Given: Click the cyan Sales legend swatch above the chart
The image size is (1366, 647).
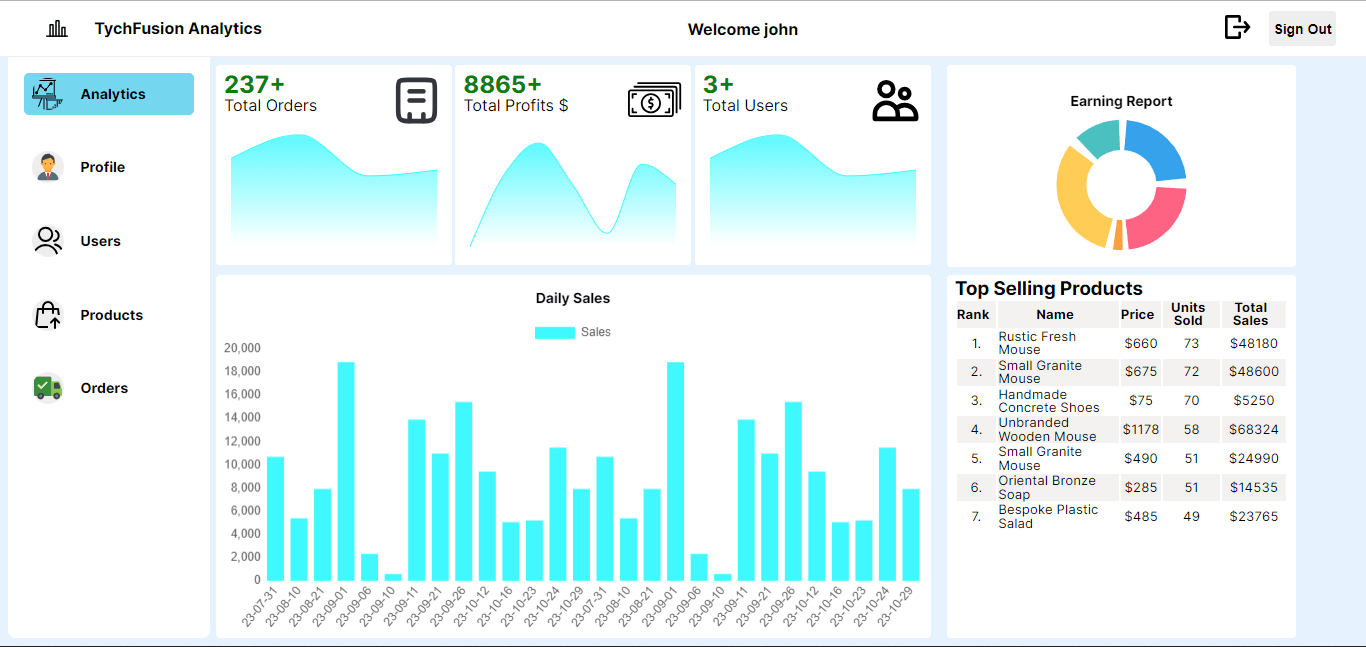Looking at the screenshot, I should coord(554,331).
